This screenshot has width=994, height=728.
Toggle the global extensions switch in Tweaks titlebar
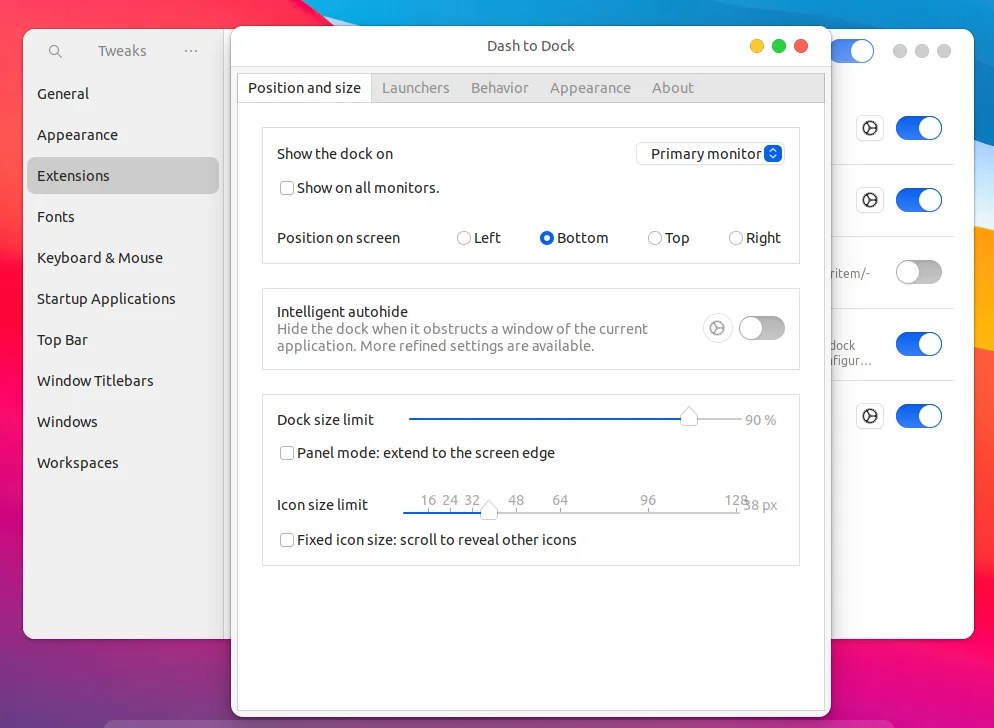click(x=852, y=51)
